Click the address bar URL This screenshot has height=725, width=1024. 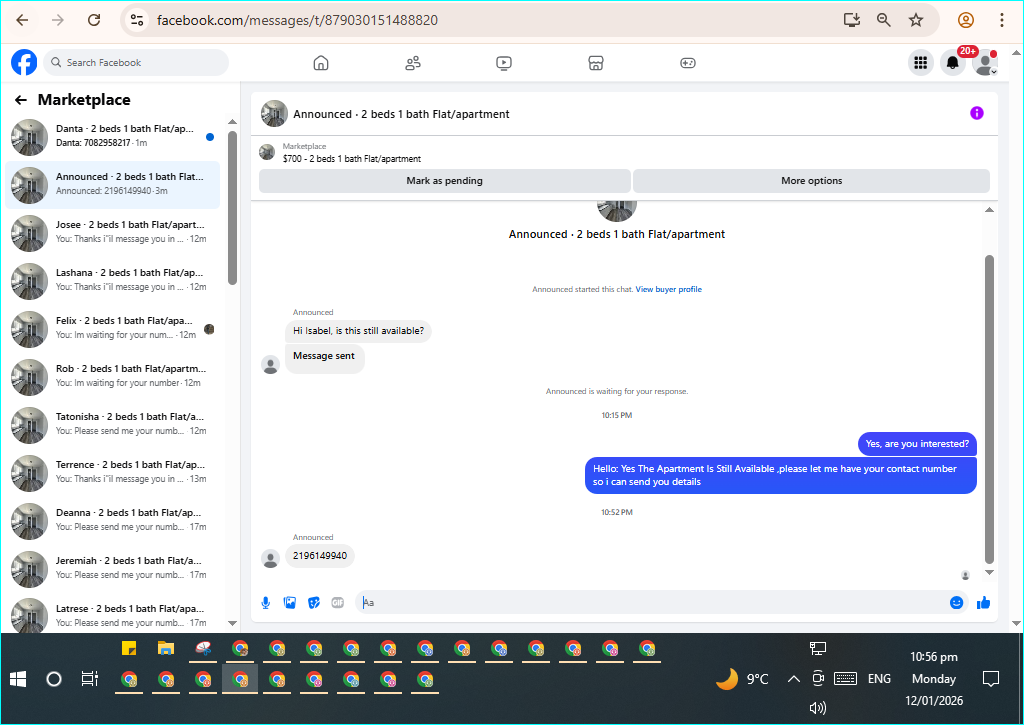pyautogui.click(x=297, y=20)
